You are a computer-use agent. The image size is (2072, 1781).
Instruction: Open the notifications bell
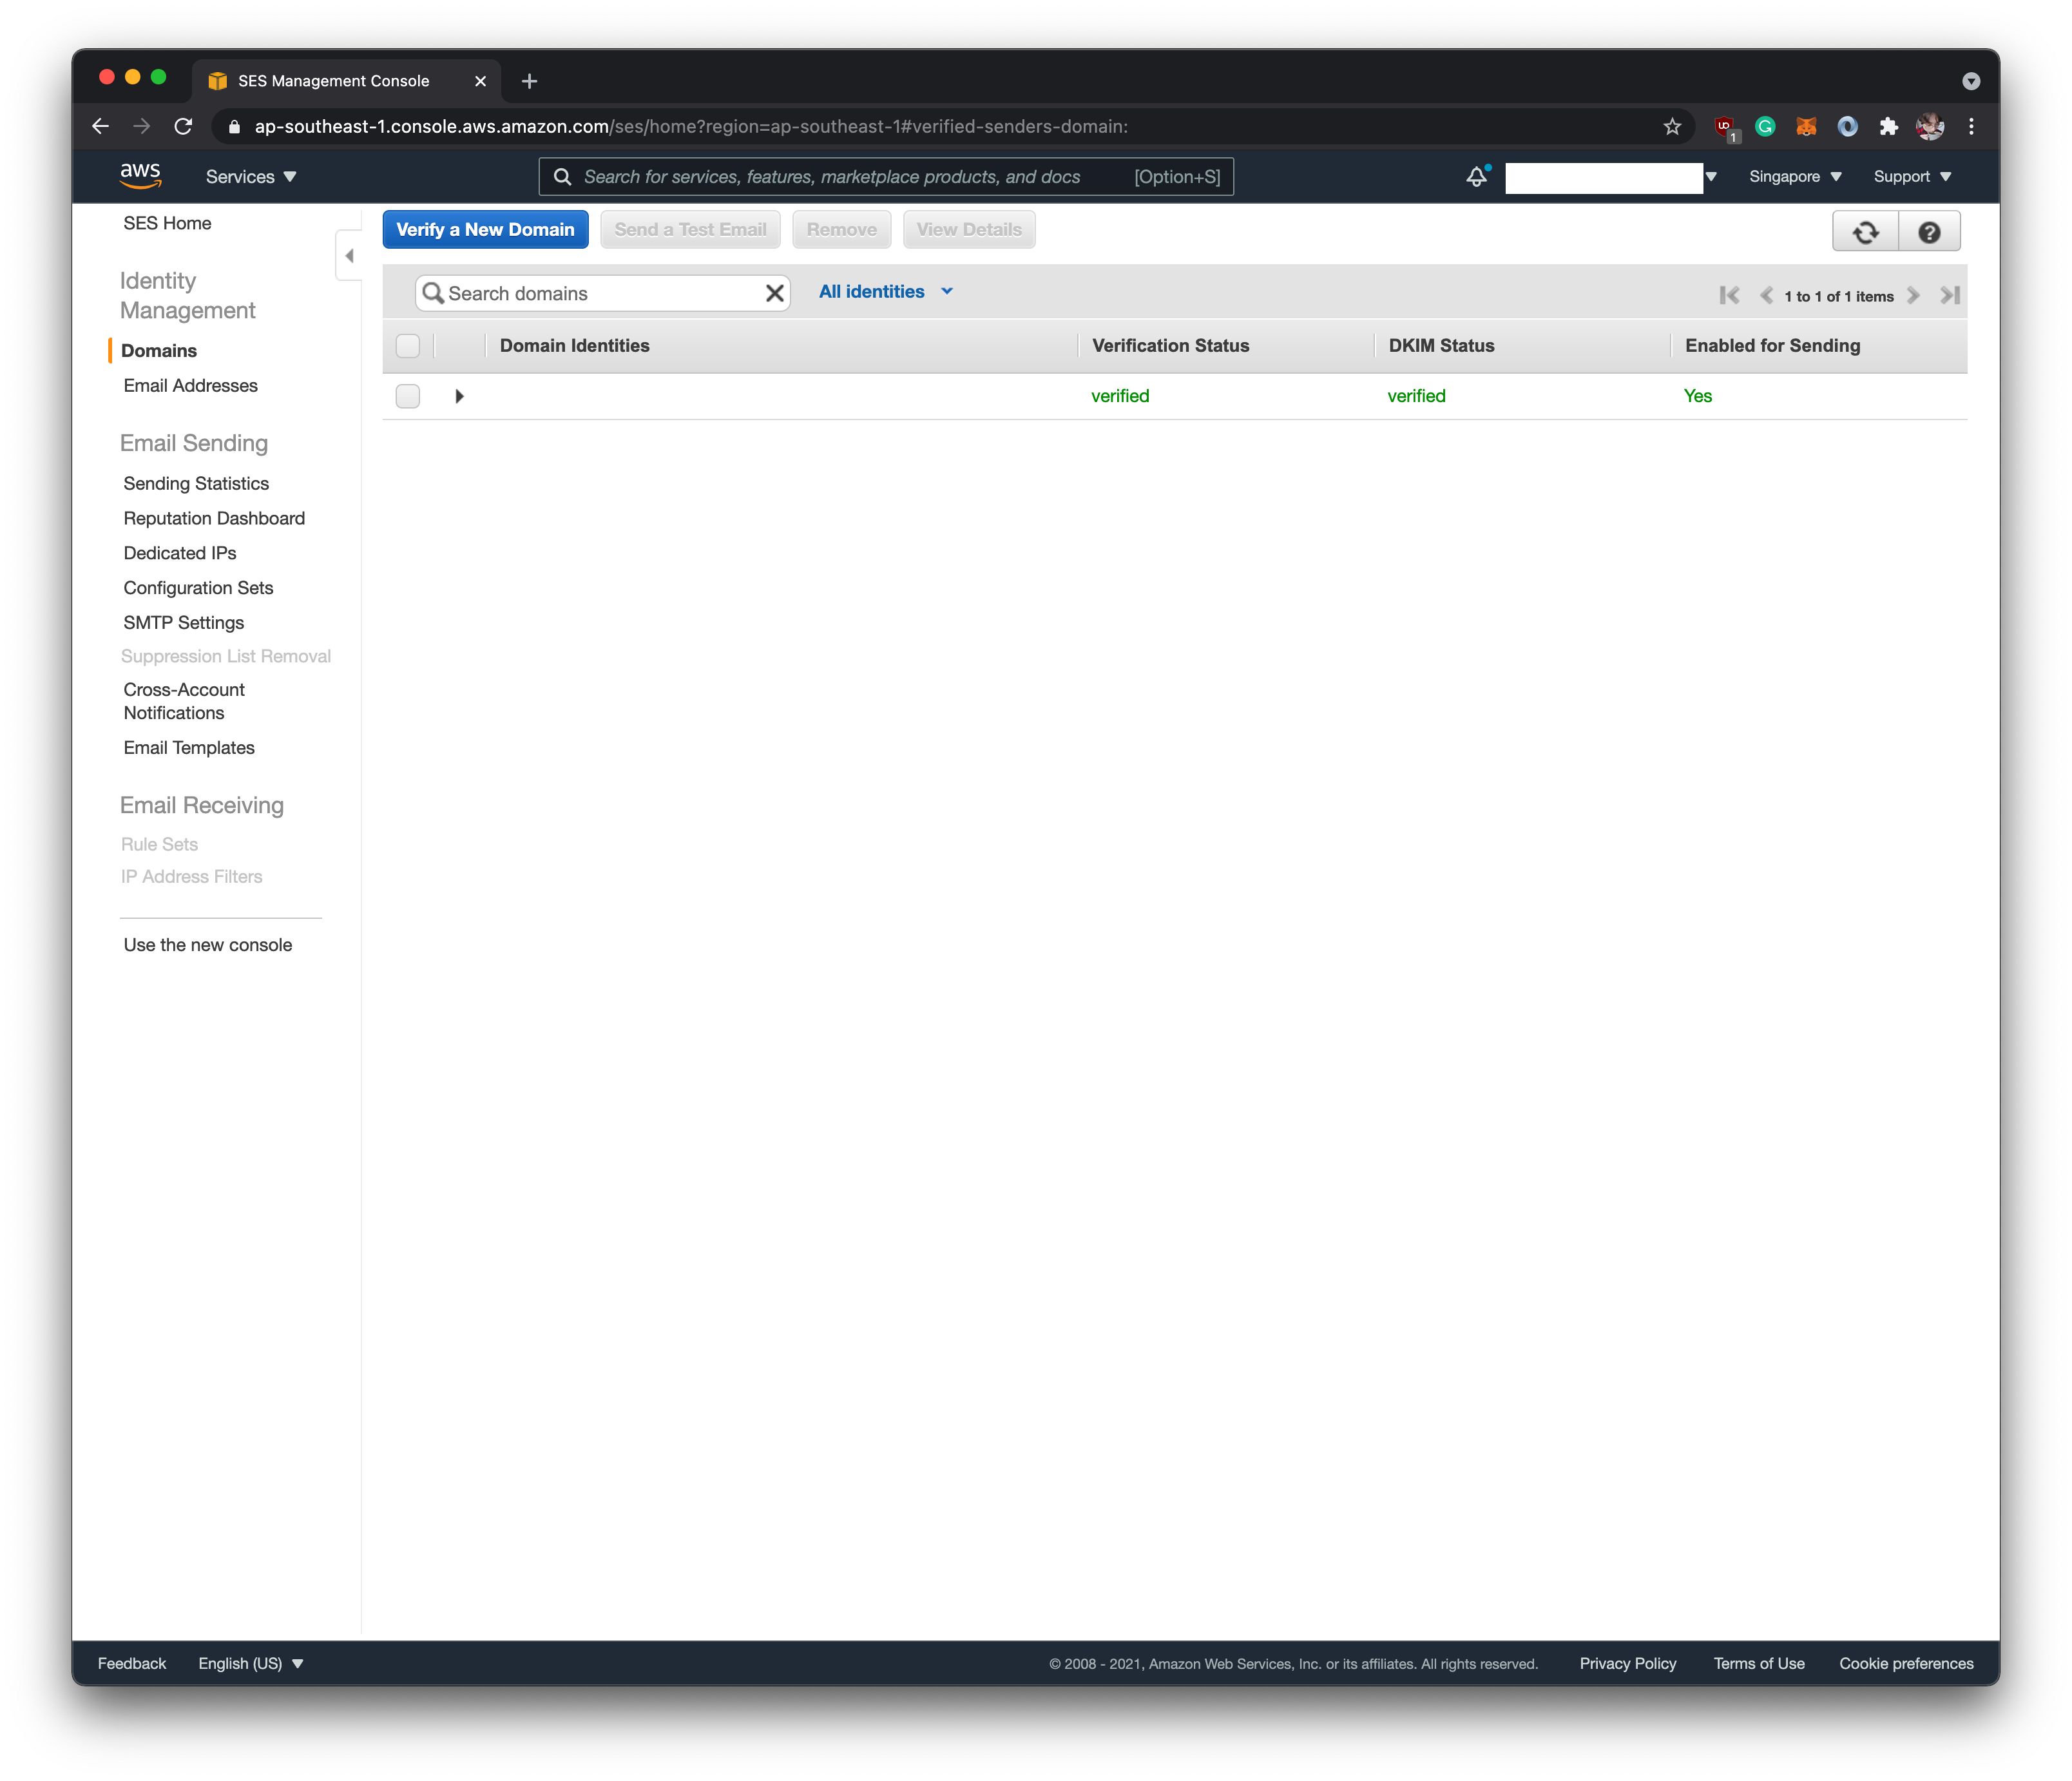[1477, 176]
